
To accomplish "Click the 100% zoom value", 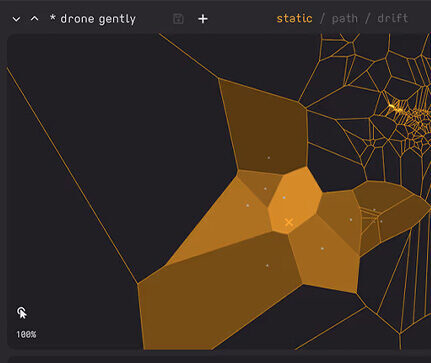I will (x=26, y=334).
